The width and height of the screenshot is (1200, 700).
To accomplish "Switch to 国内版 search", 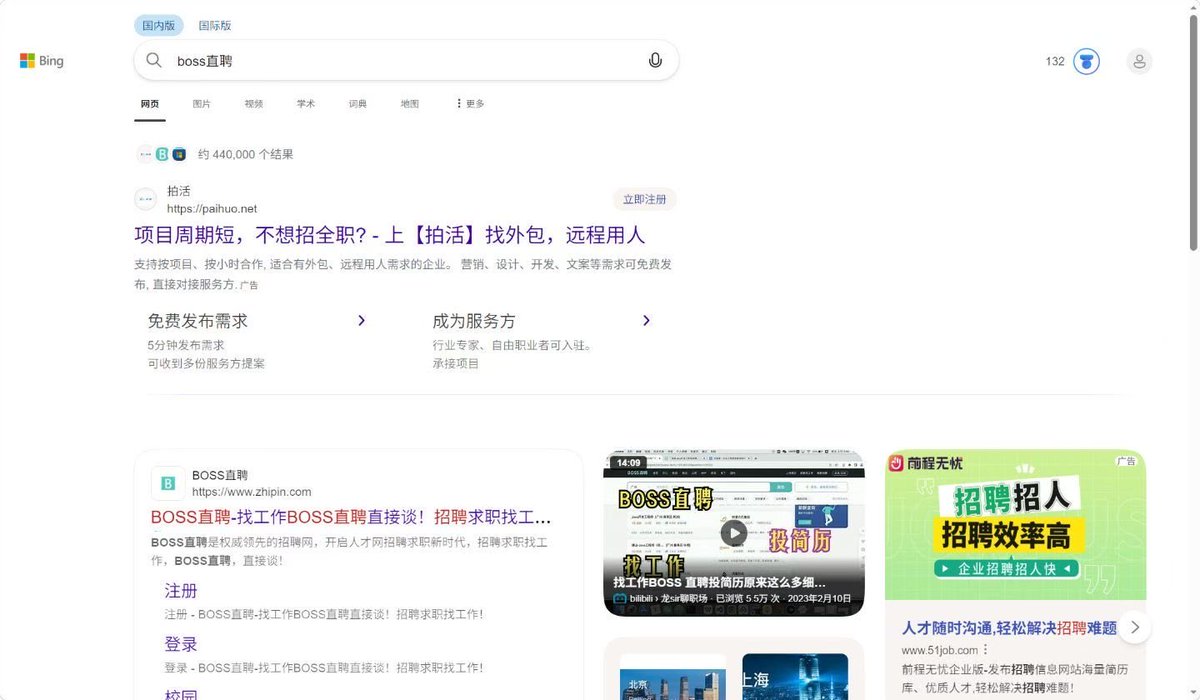I will tap(159, 25).
